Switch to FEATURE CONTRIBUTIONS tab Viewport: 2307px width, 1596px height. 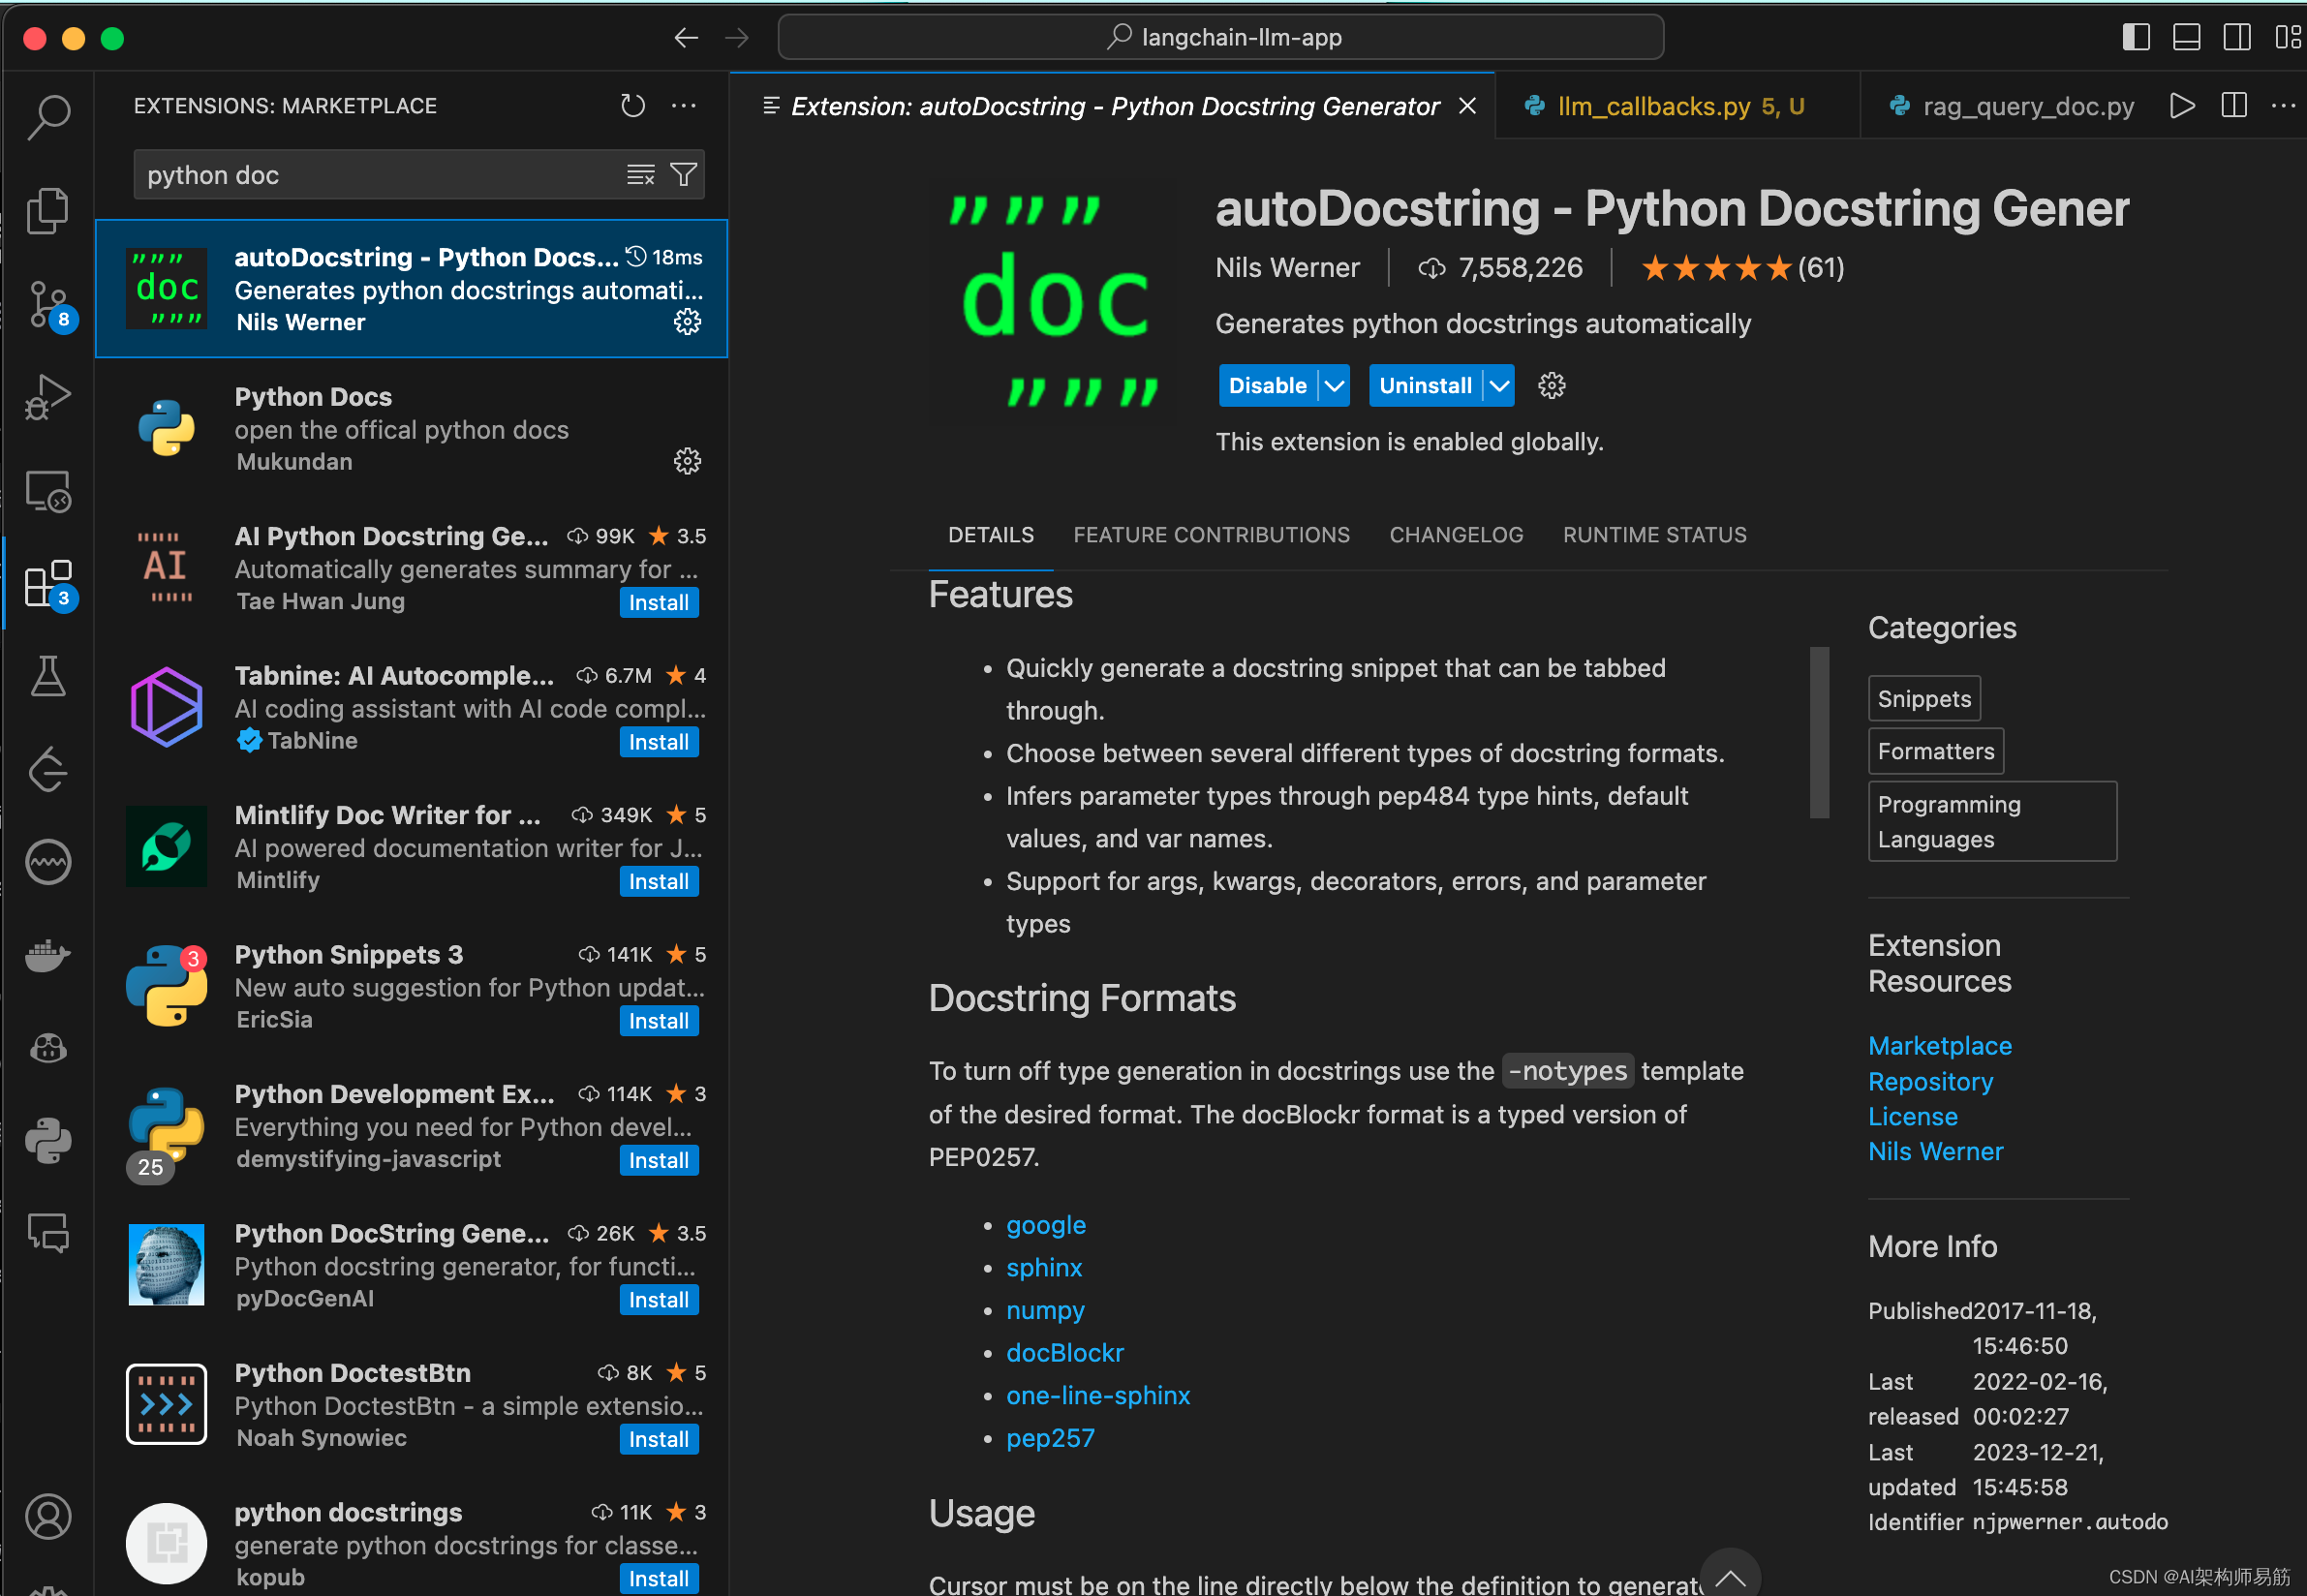tap(1211, 535)
